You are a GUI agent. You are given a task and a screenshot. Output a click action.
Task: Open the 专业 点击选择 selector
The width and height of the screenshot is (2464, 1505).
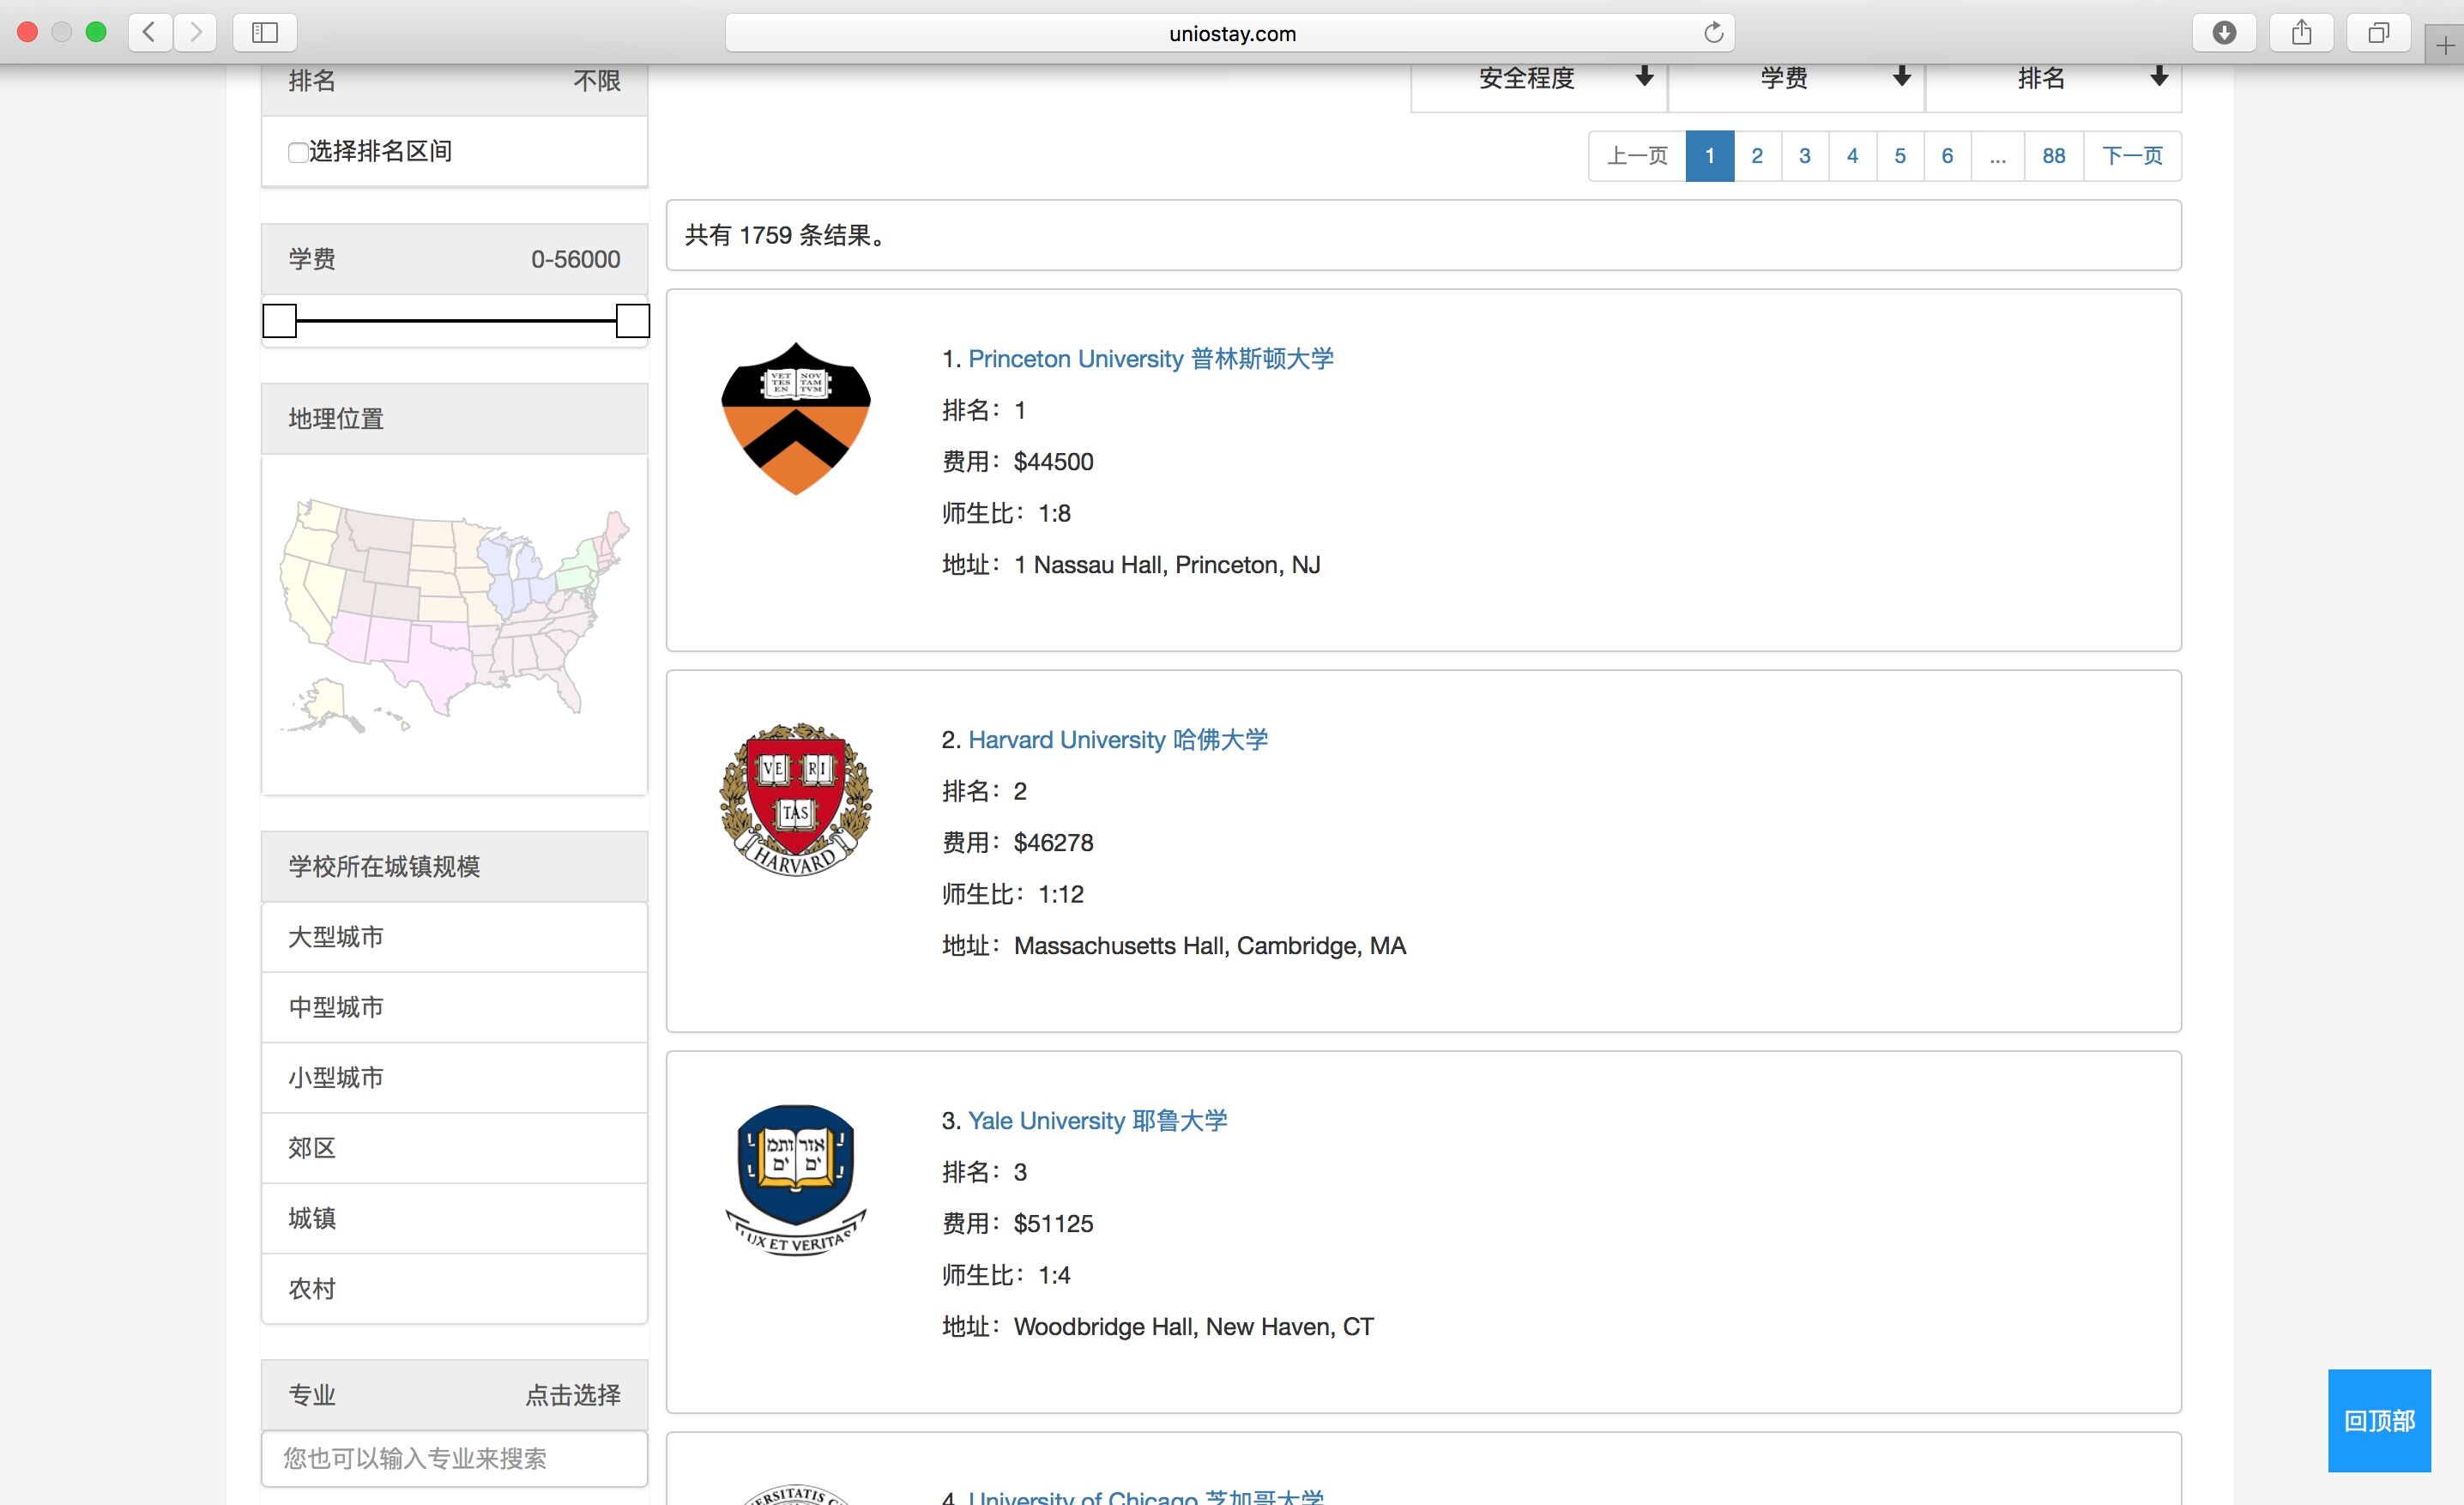point(455,1395)
